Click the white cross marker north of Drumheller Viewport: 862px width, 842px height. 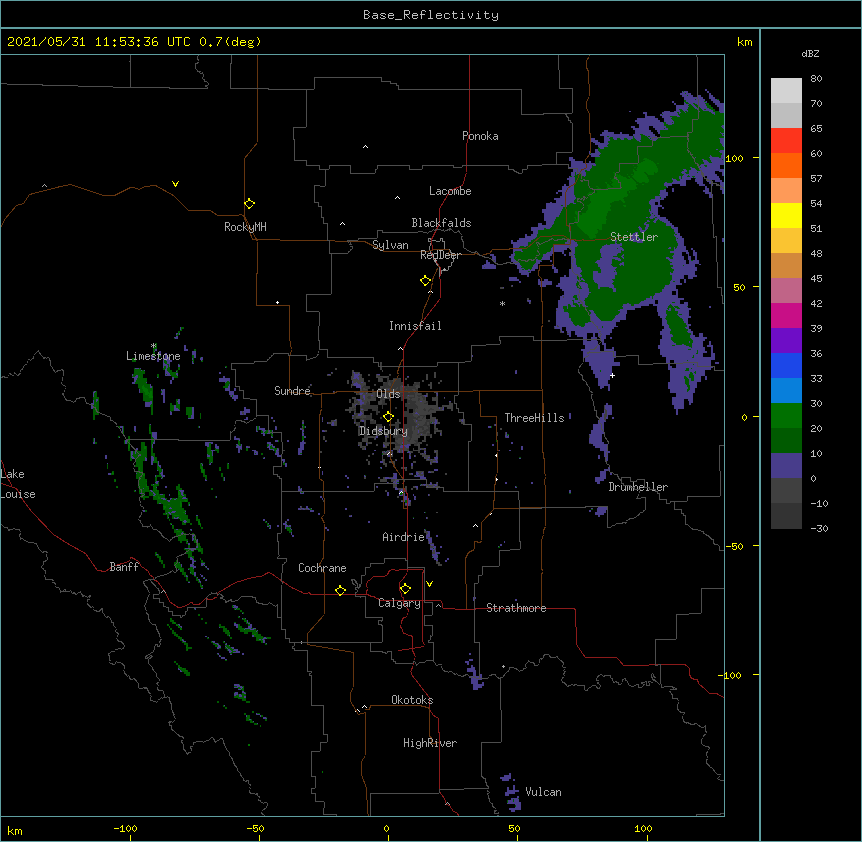(x=612, y=375)
